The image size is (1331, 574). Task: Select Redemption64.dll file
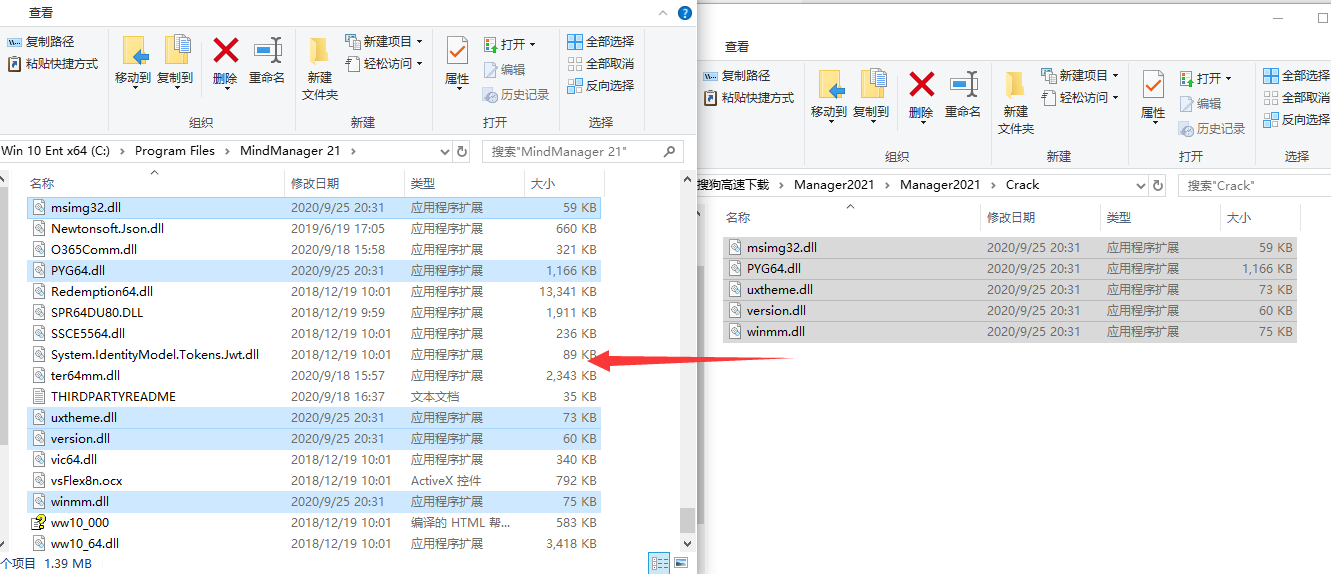tap(314, 292)
